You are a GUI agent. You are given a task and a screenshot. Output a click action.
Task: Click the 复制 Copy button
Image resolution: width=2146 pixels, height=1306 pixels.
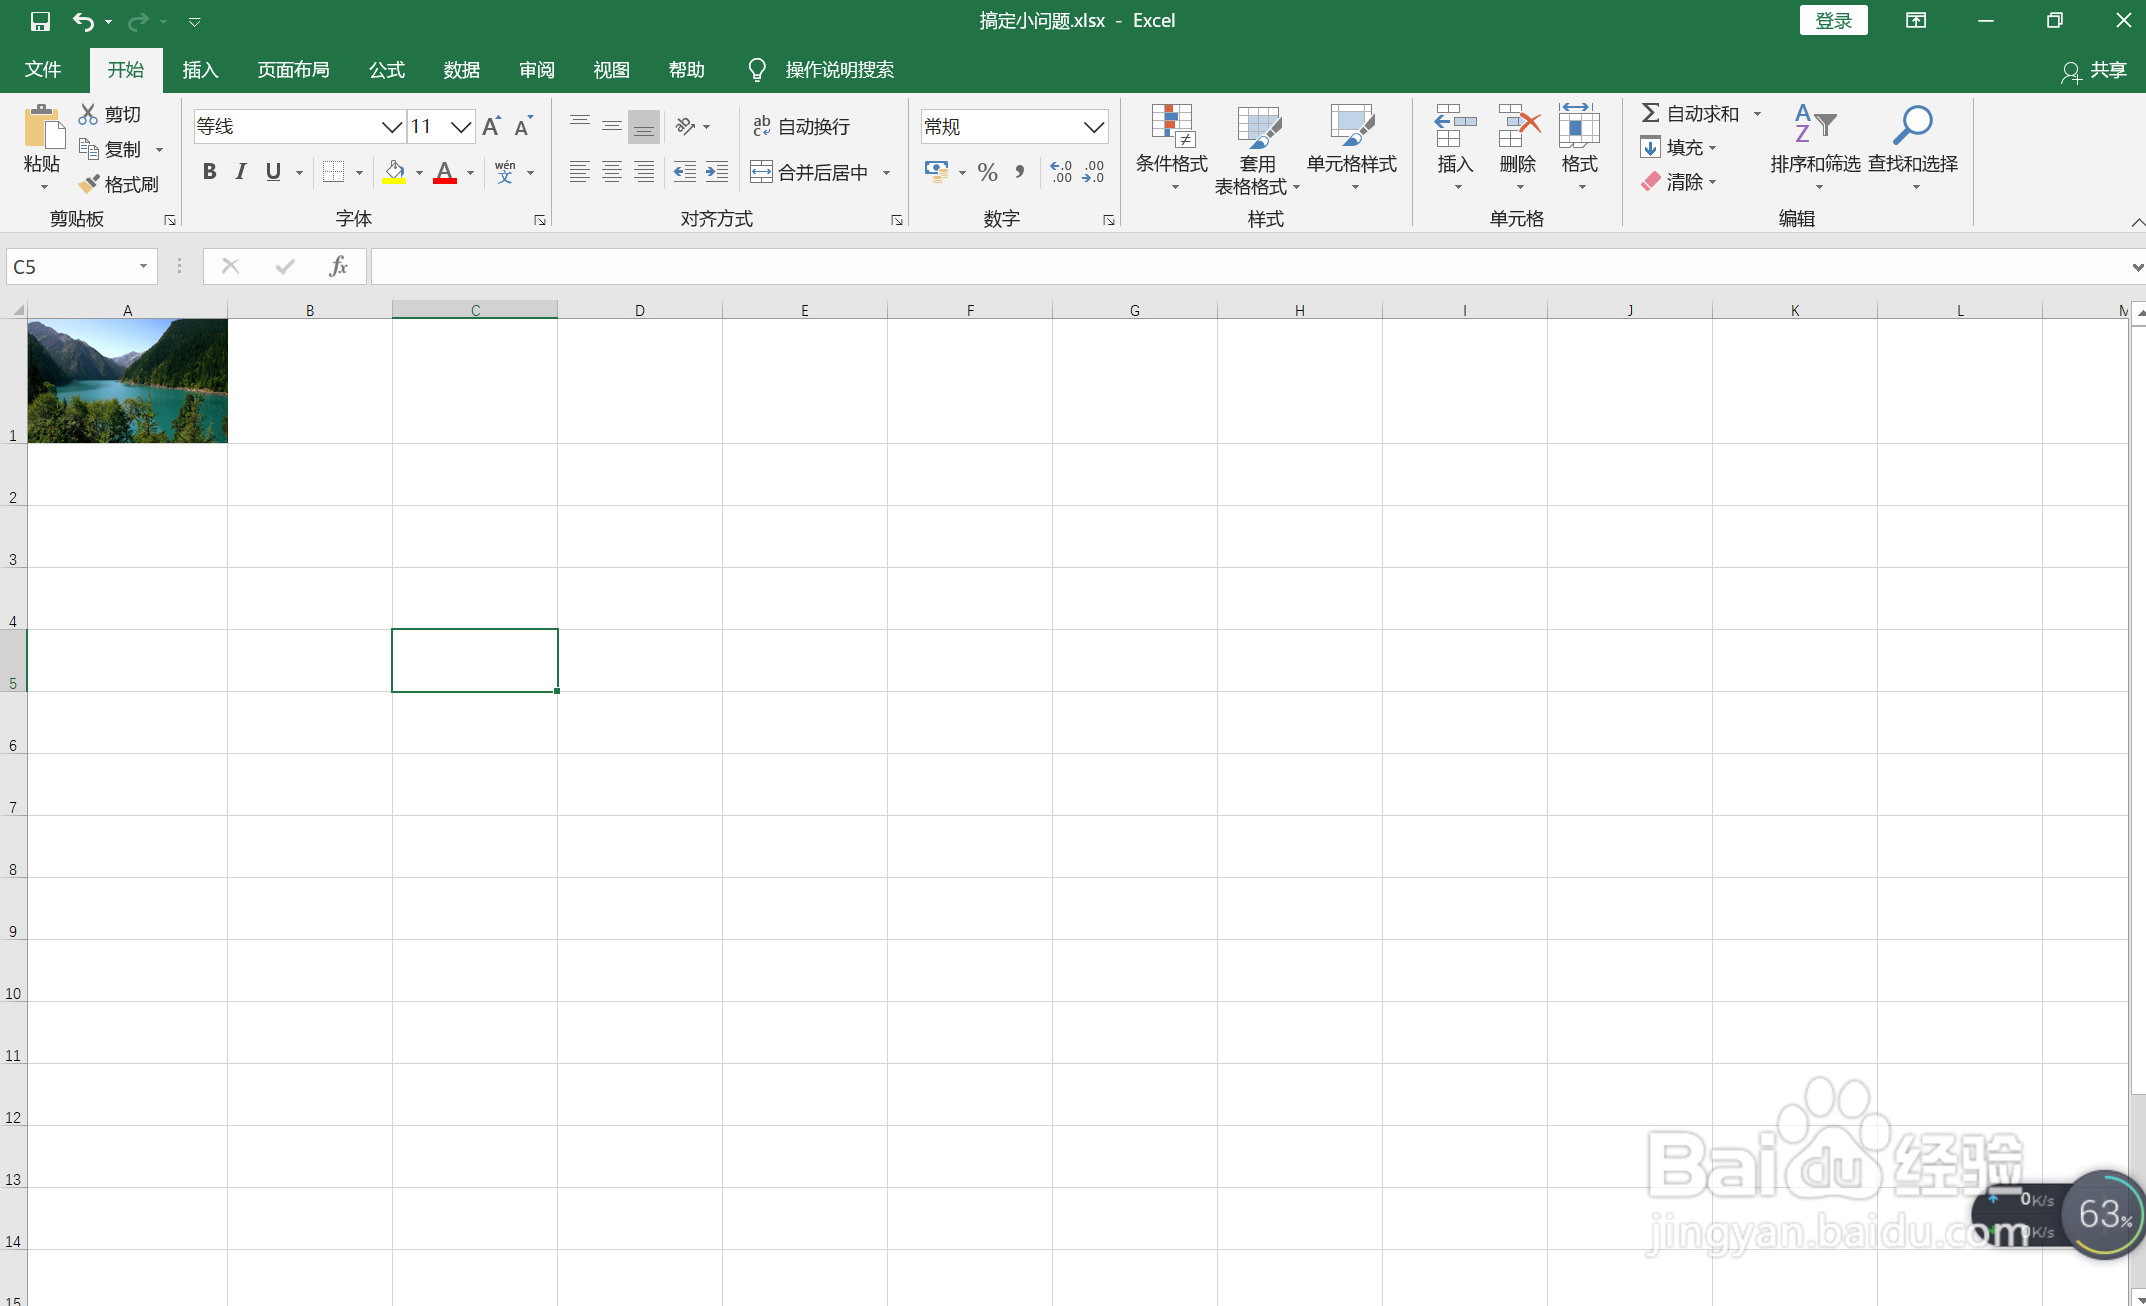pos(111,149)
